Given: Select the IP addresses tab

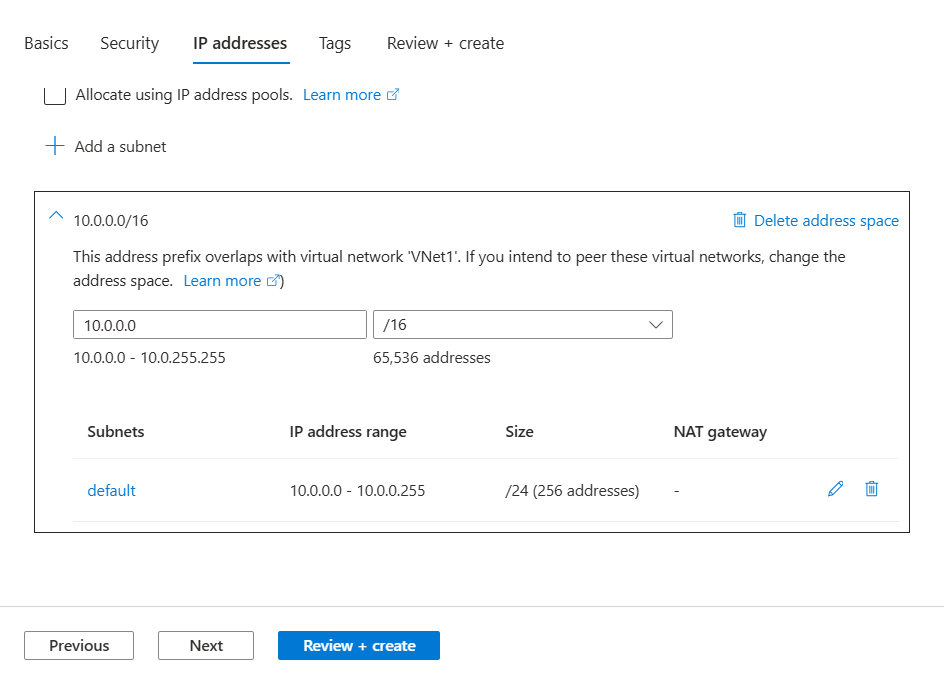Looking at the screenshot, I should [240, 43].
